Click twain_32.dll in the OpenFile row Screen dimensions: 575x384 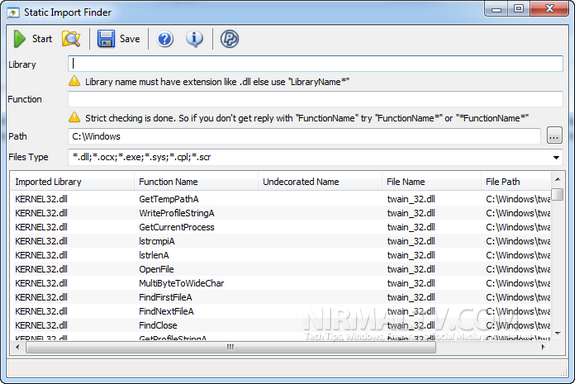411,269
